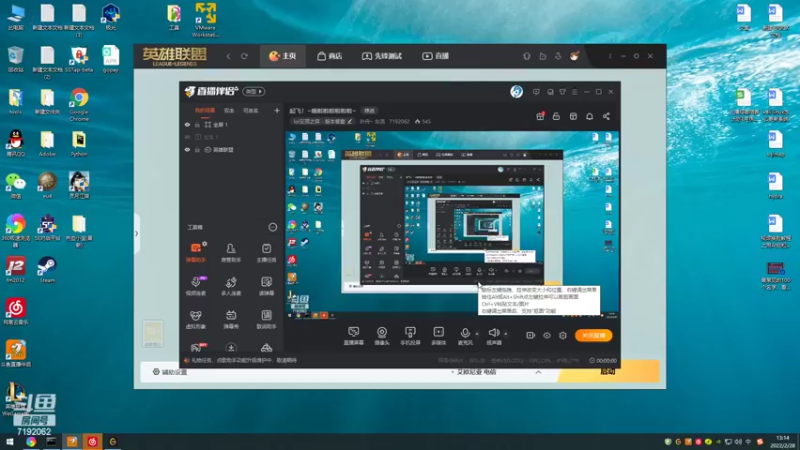Switch to the second scene tab 双击
This screenshot has width=800, height=450.
point(229,110)
